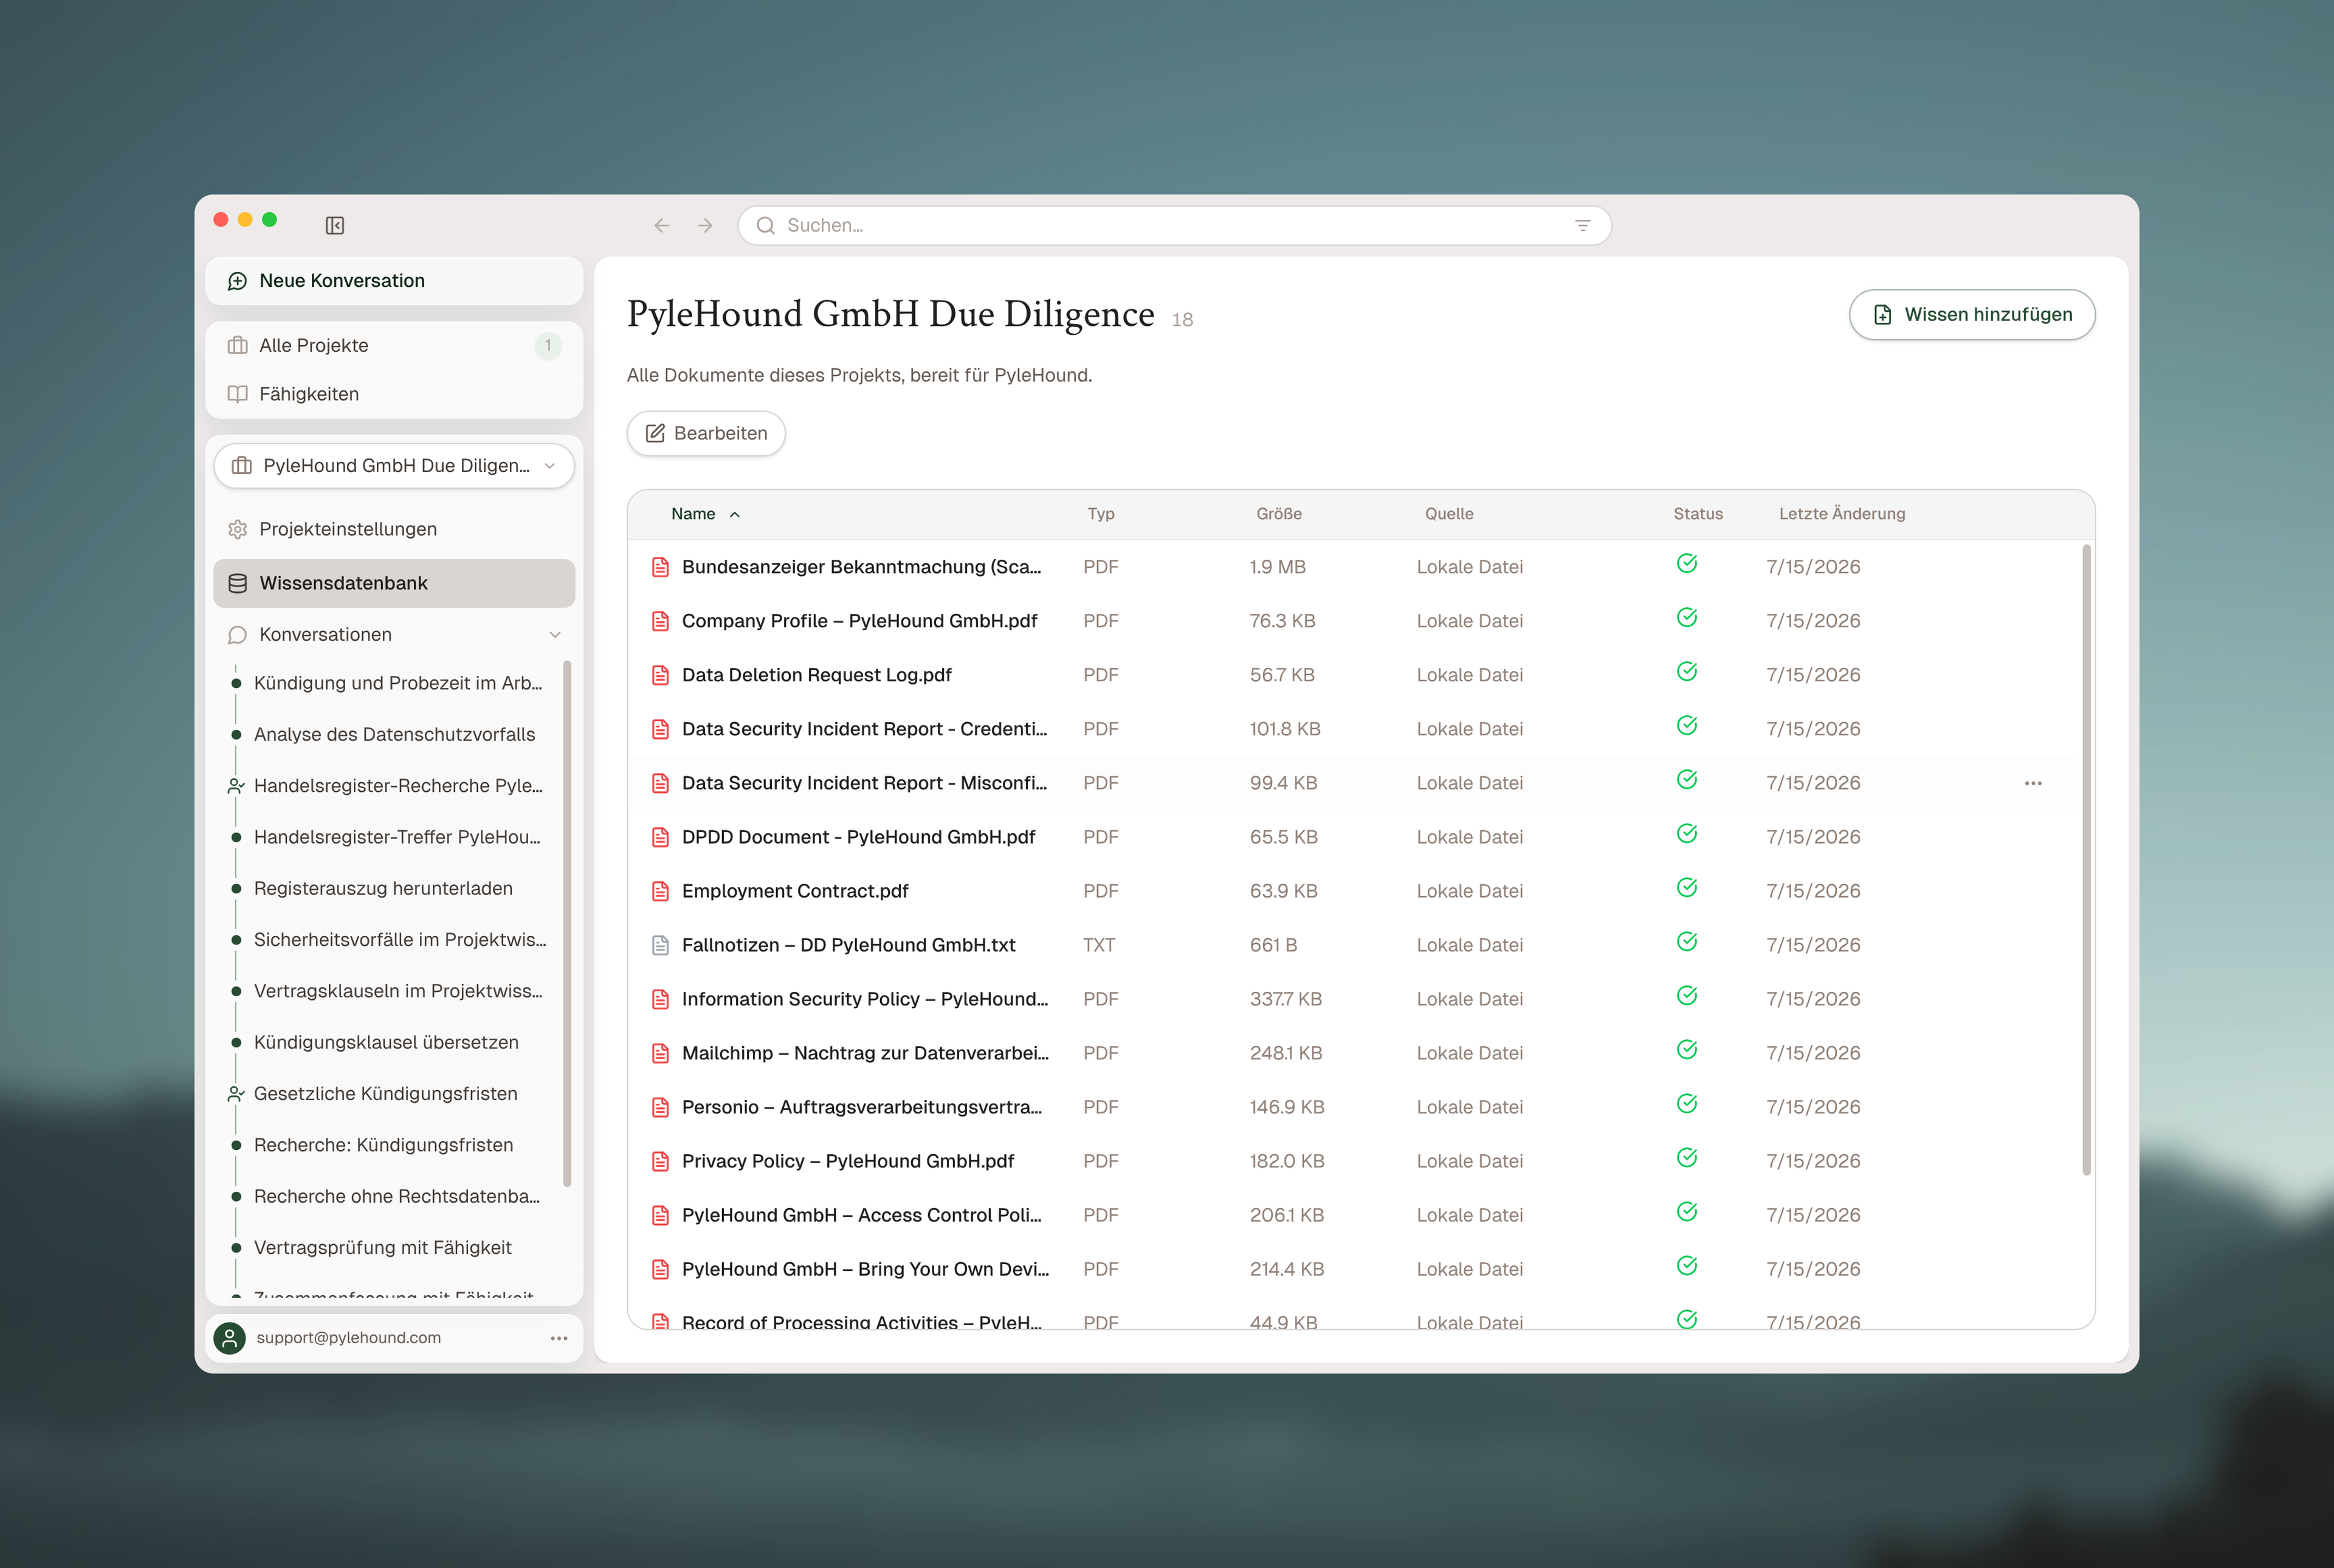This screenshot has height=1568, width=2334.
Task: Go back with the left arrow
Action: [x=661, y=225]
